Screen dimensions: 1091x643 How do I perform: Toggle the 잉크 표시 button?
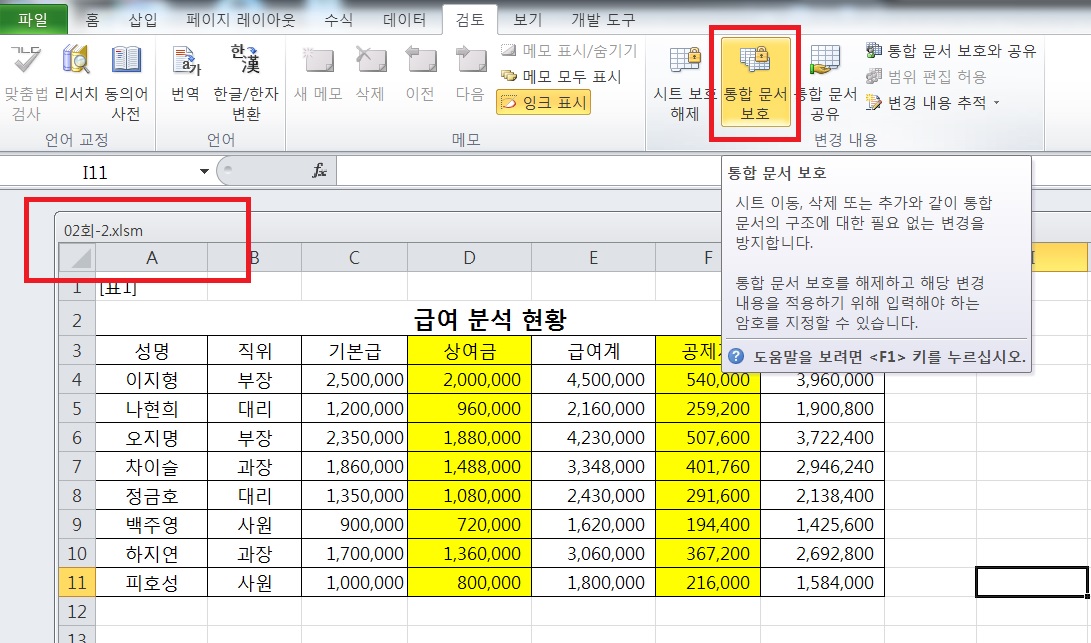(x=543, y=102)
